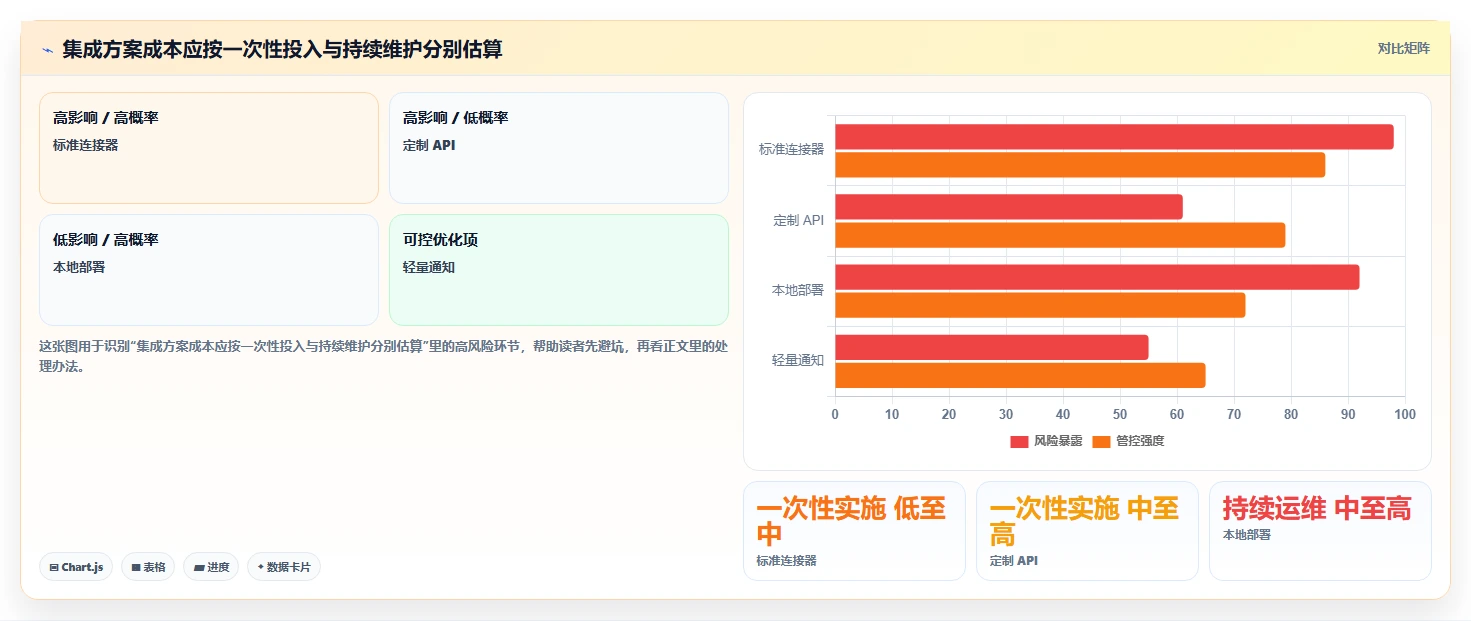Click 标准连接器 under the 低至中 stat card
1471x621 pixels.
786,561
